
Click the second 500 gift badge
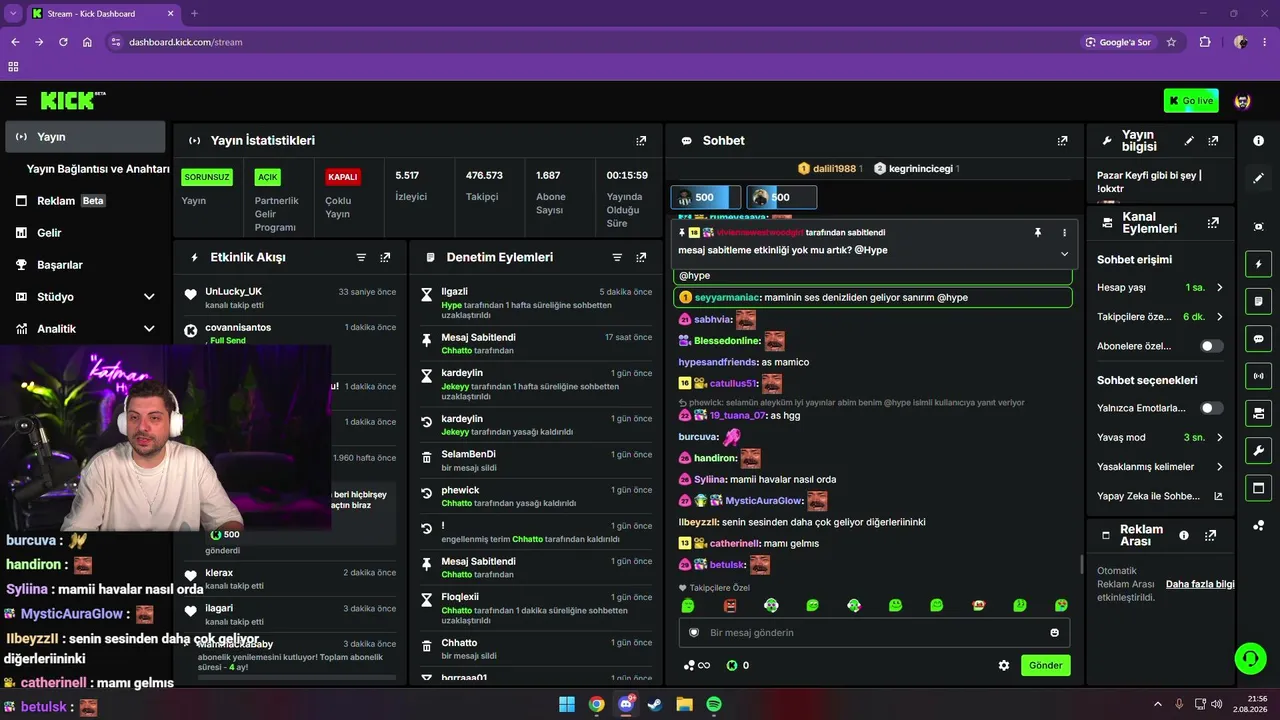click(782, 197)
